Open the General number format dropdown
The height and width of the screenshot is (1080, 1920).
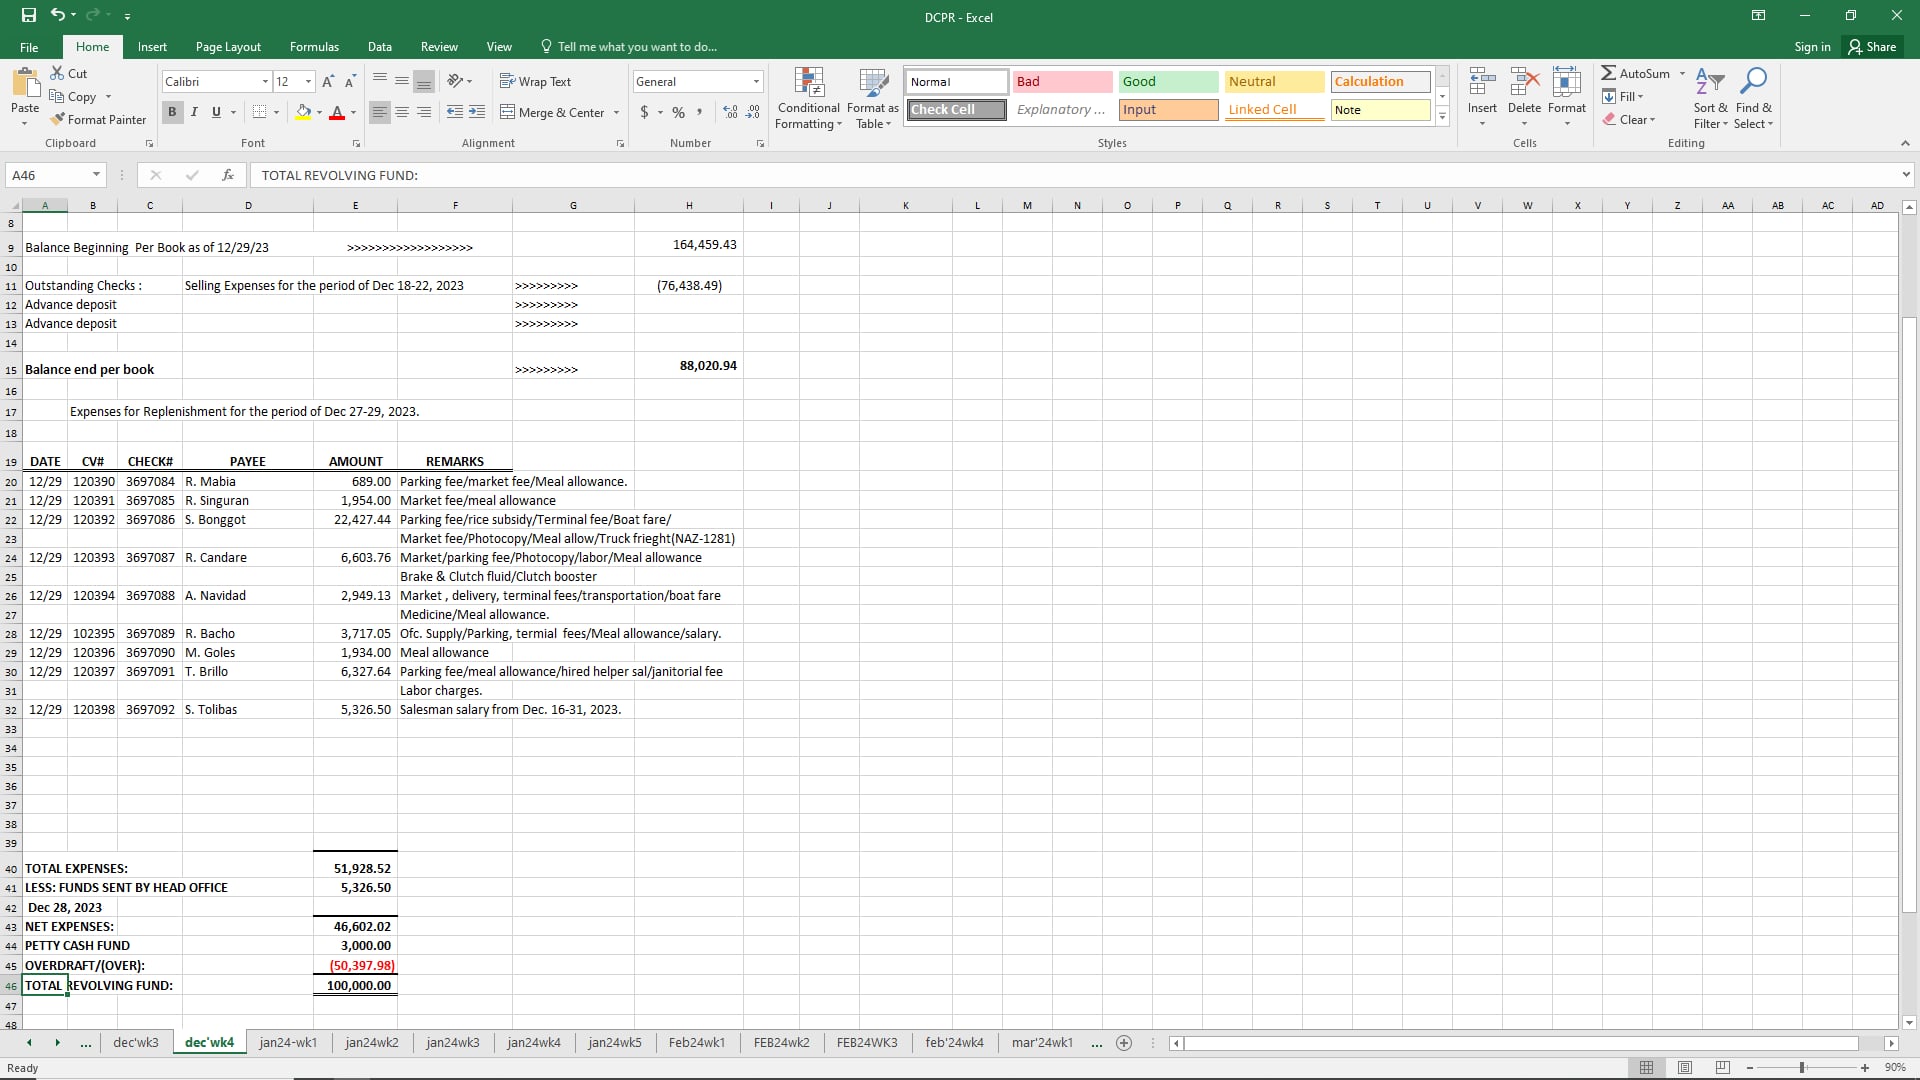coord(756,82)
